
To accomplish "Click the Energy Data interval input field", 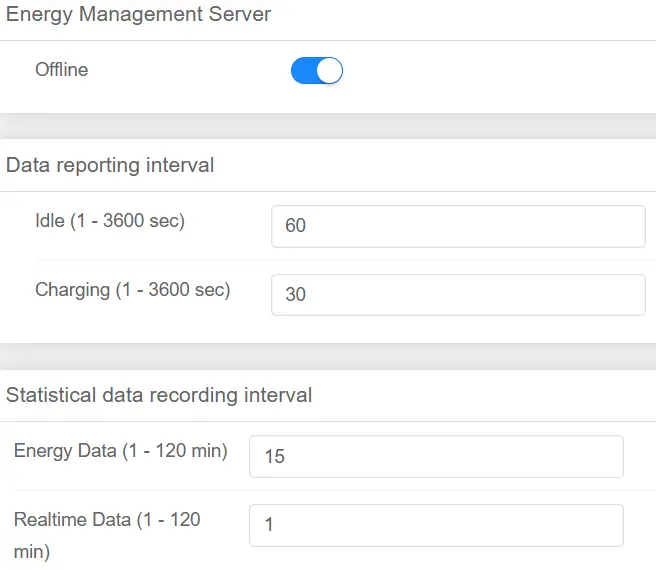I will coord(436,457).
